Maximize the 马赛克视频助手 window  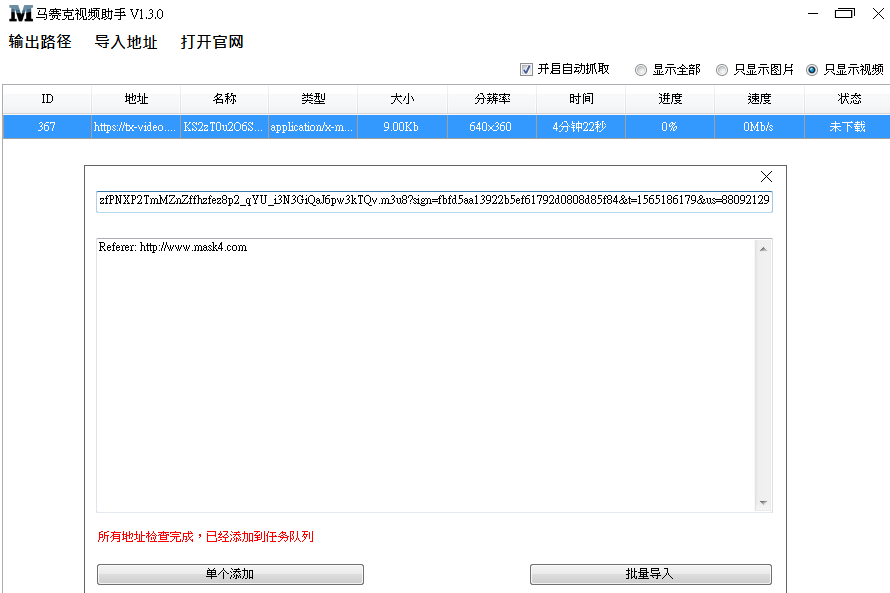(845, 13)
